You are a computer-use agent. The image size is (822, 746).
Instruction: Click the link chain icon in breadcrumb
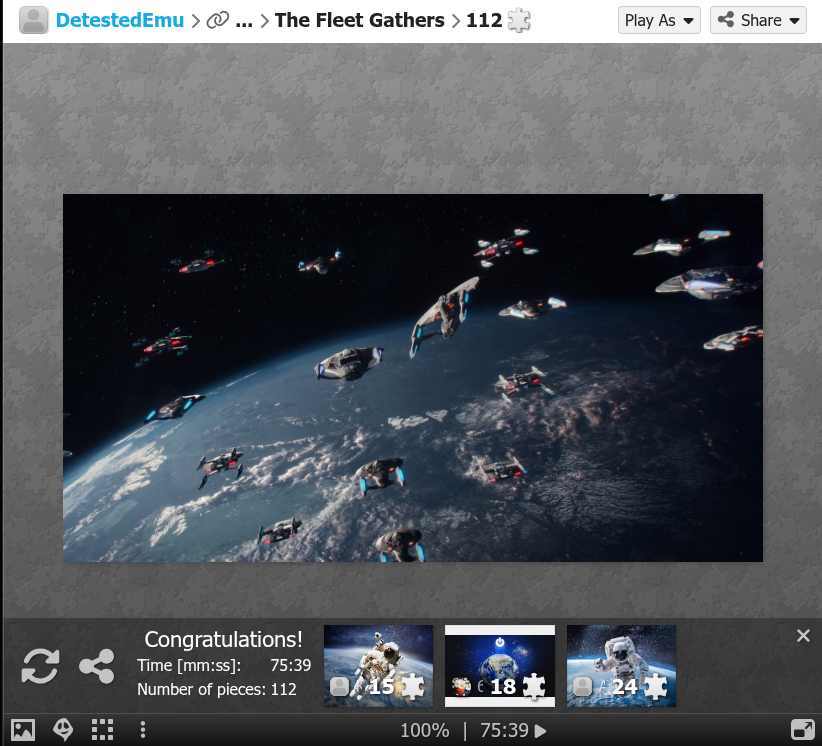217,20
